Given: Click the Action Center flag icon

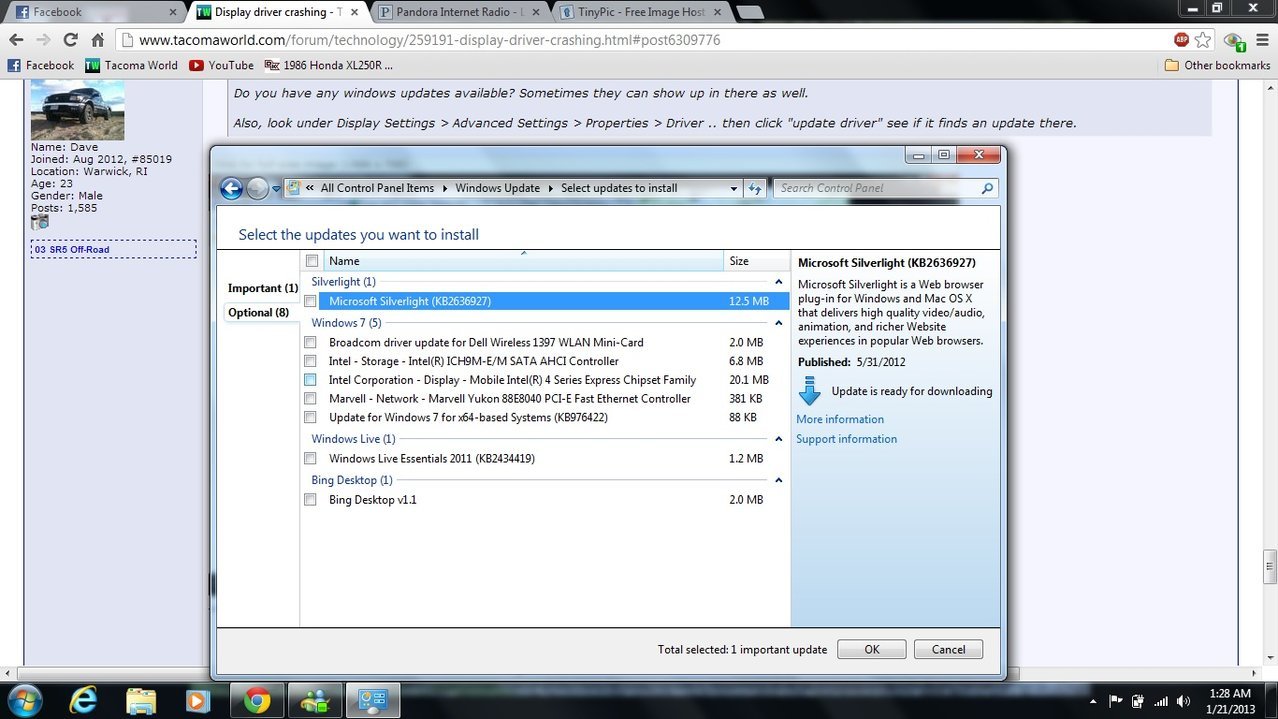Looking at the screenshot, I should click(x=1114, y=701).
